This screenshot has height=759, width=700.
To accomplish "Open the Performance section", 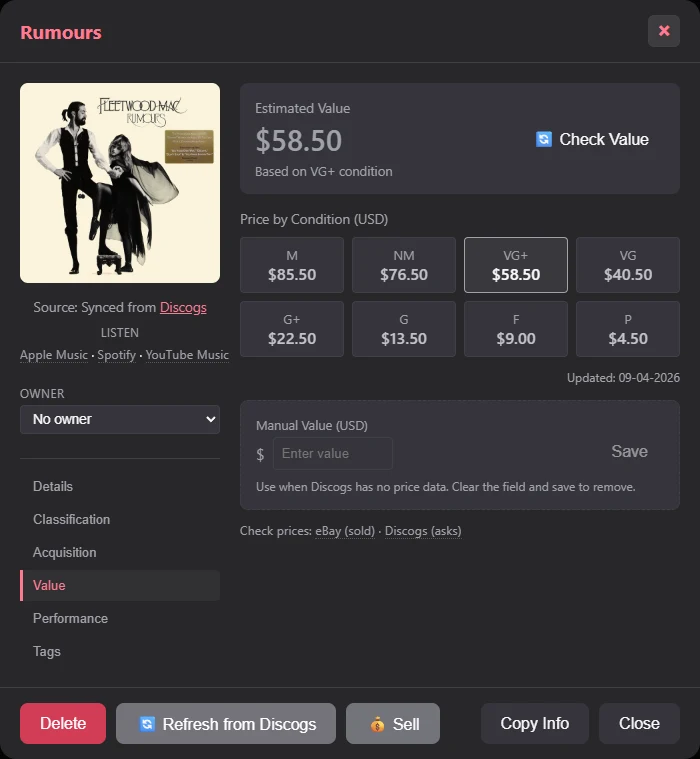I will point(120,618).
